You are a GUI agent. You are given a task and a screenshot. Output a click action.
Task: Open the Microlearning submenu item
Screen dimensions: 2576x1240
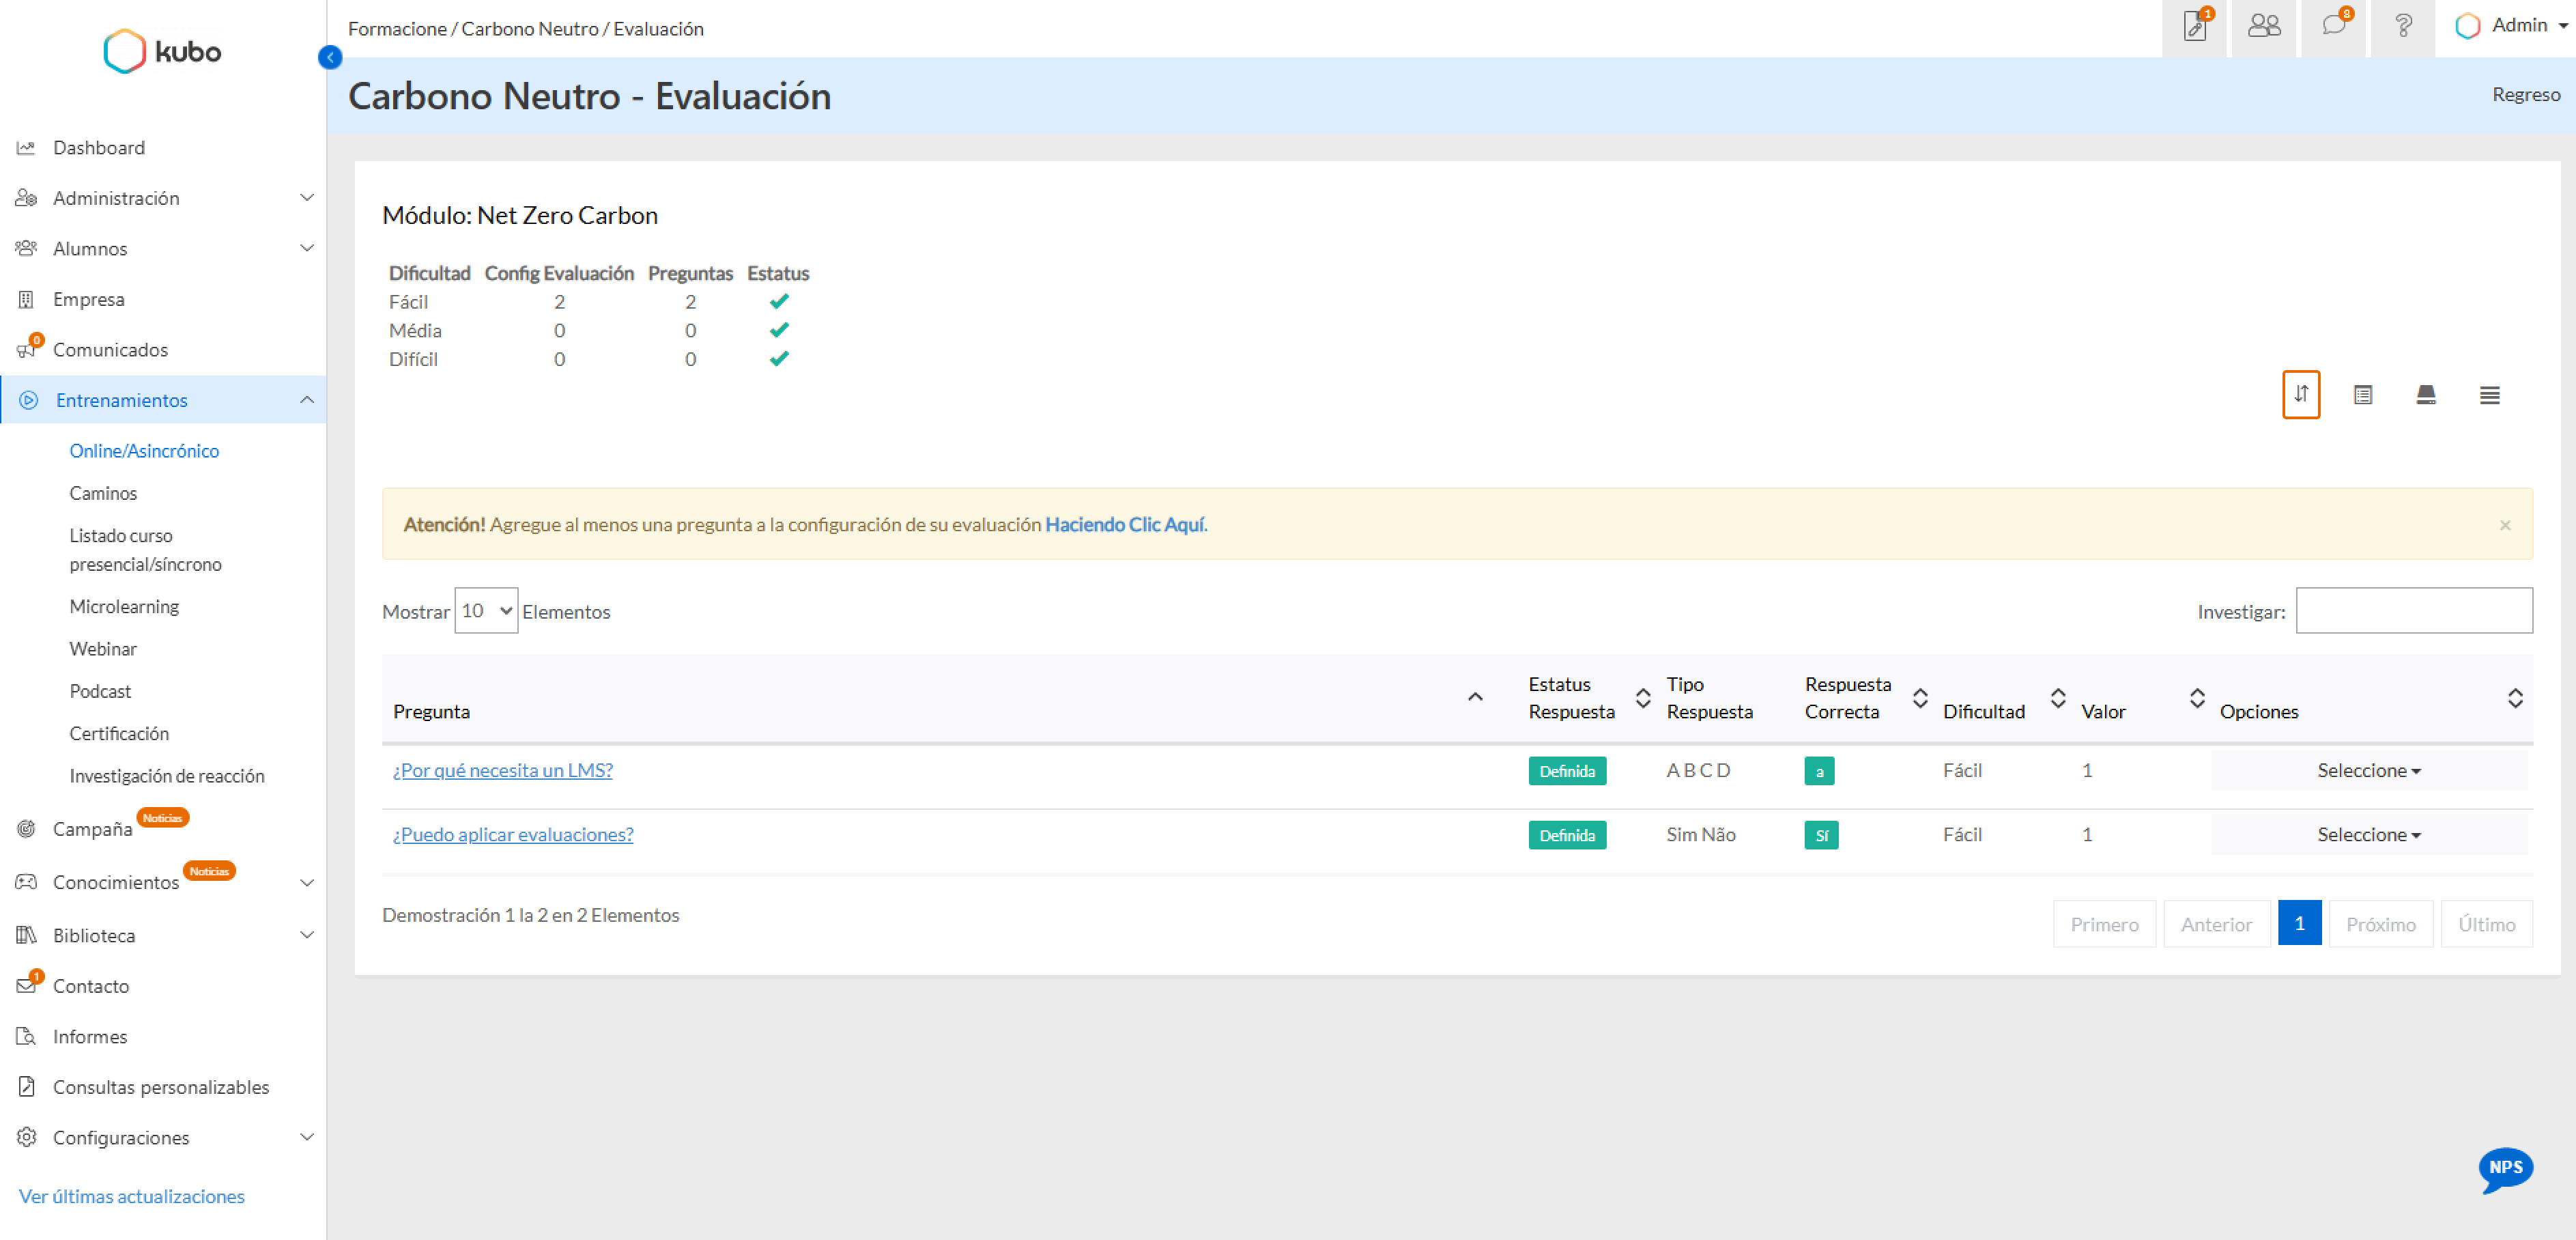coord(124,606)
